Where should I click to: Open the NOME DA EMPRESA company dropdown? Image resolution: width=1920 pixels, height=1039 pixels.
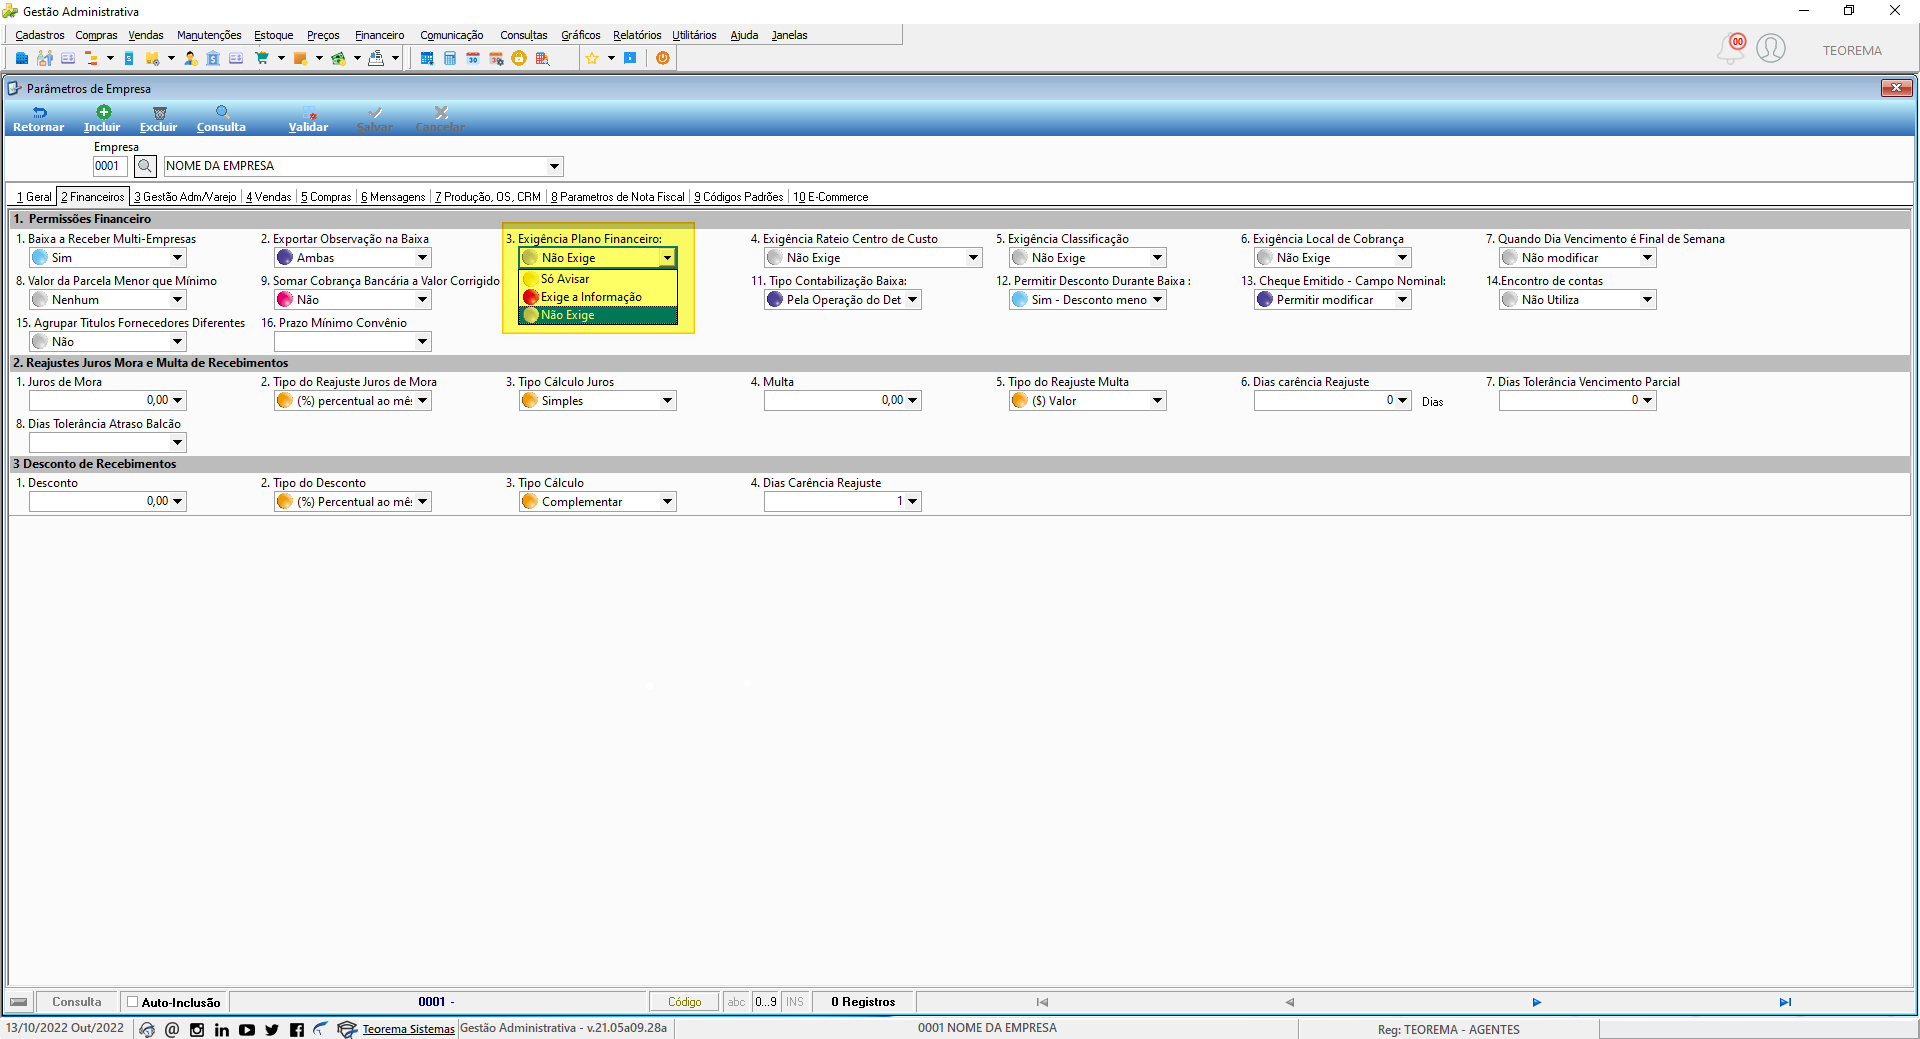coord(554,166)
